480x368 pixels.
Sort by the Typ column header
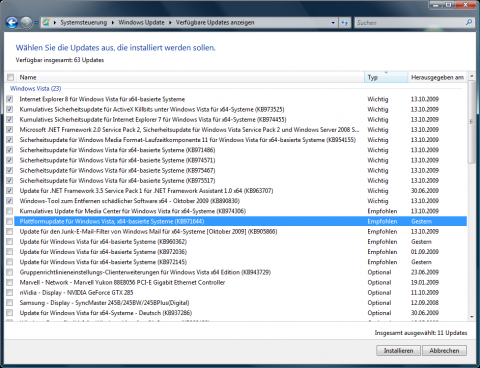coord(386,77)
